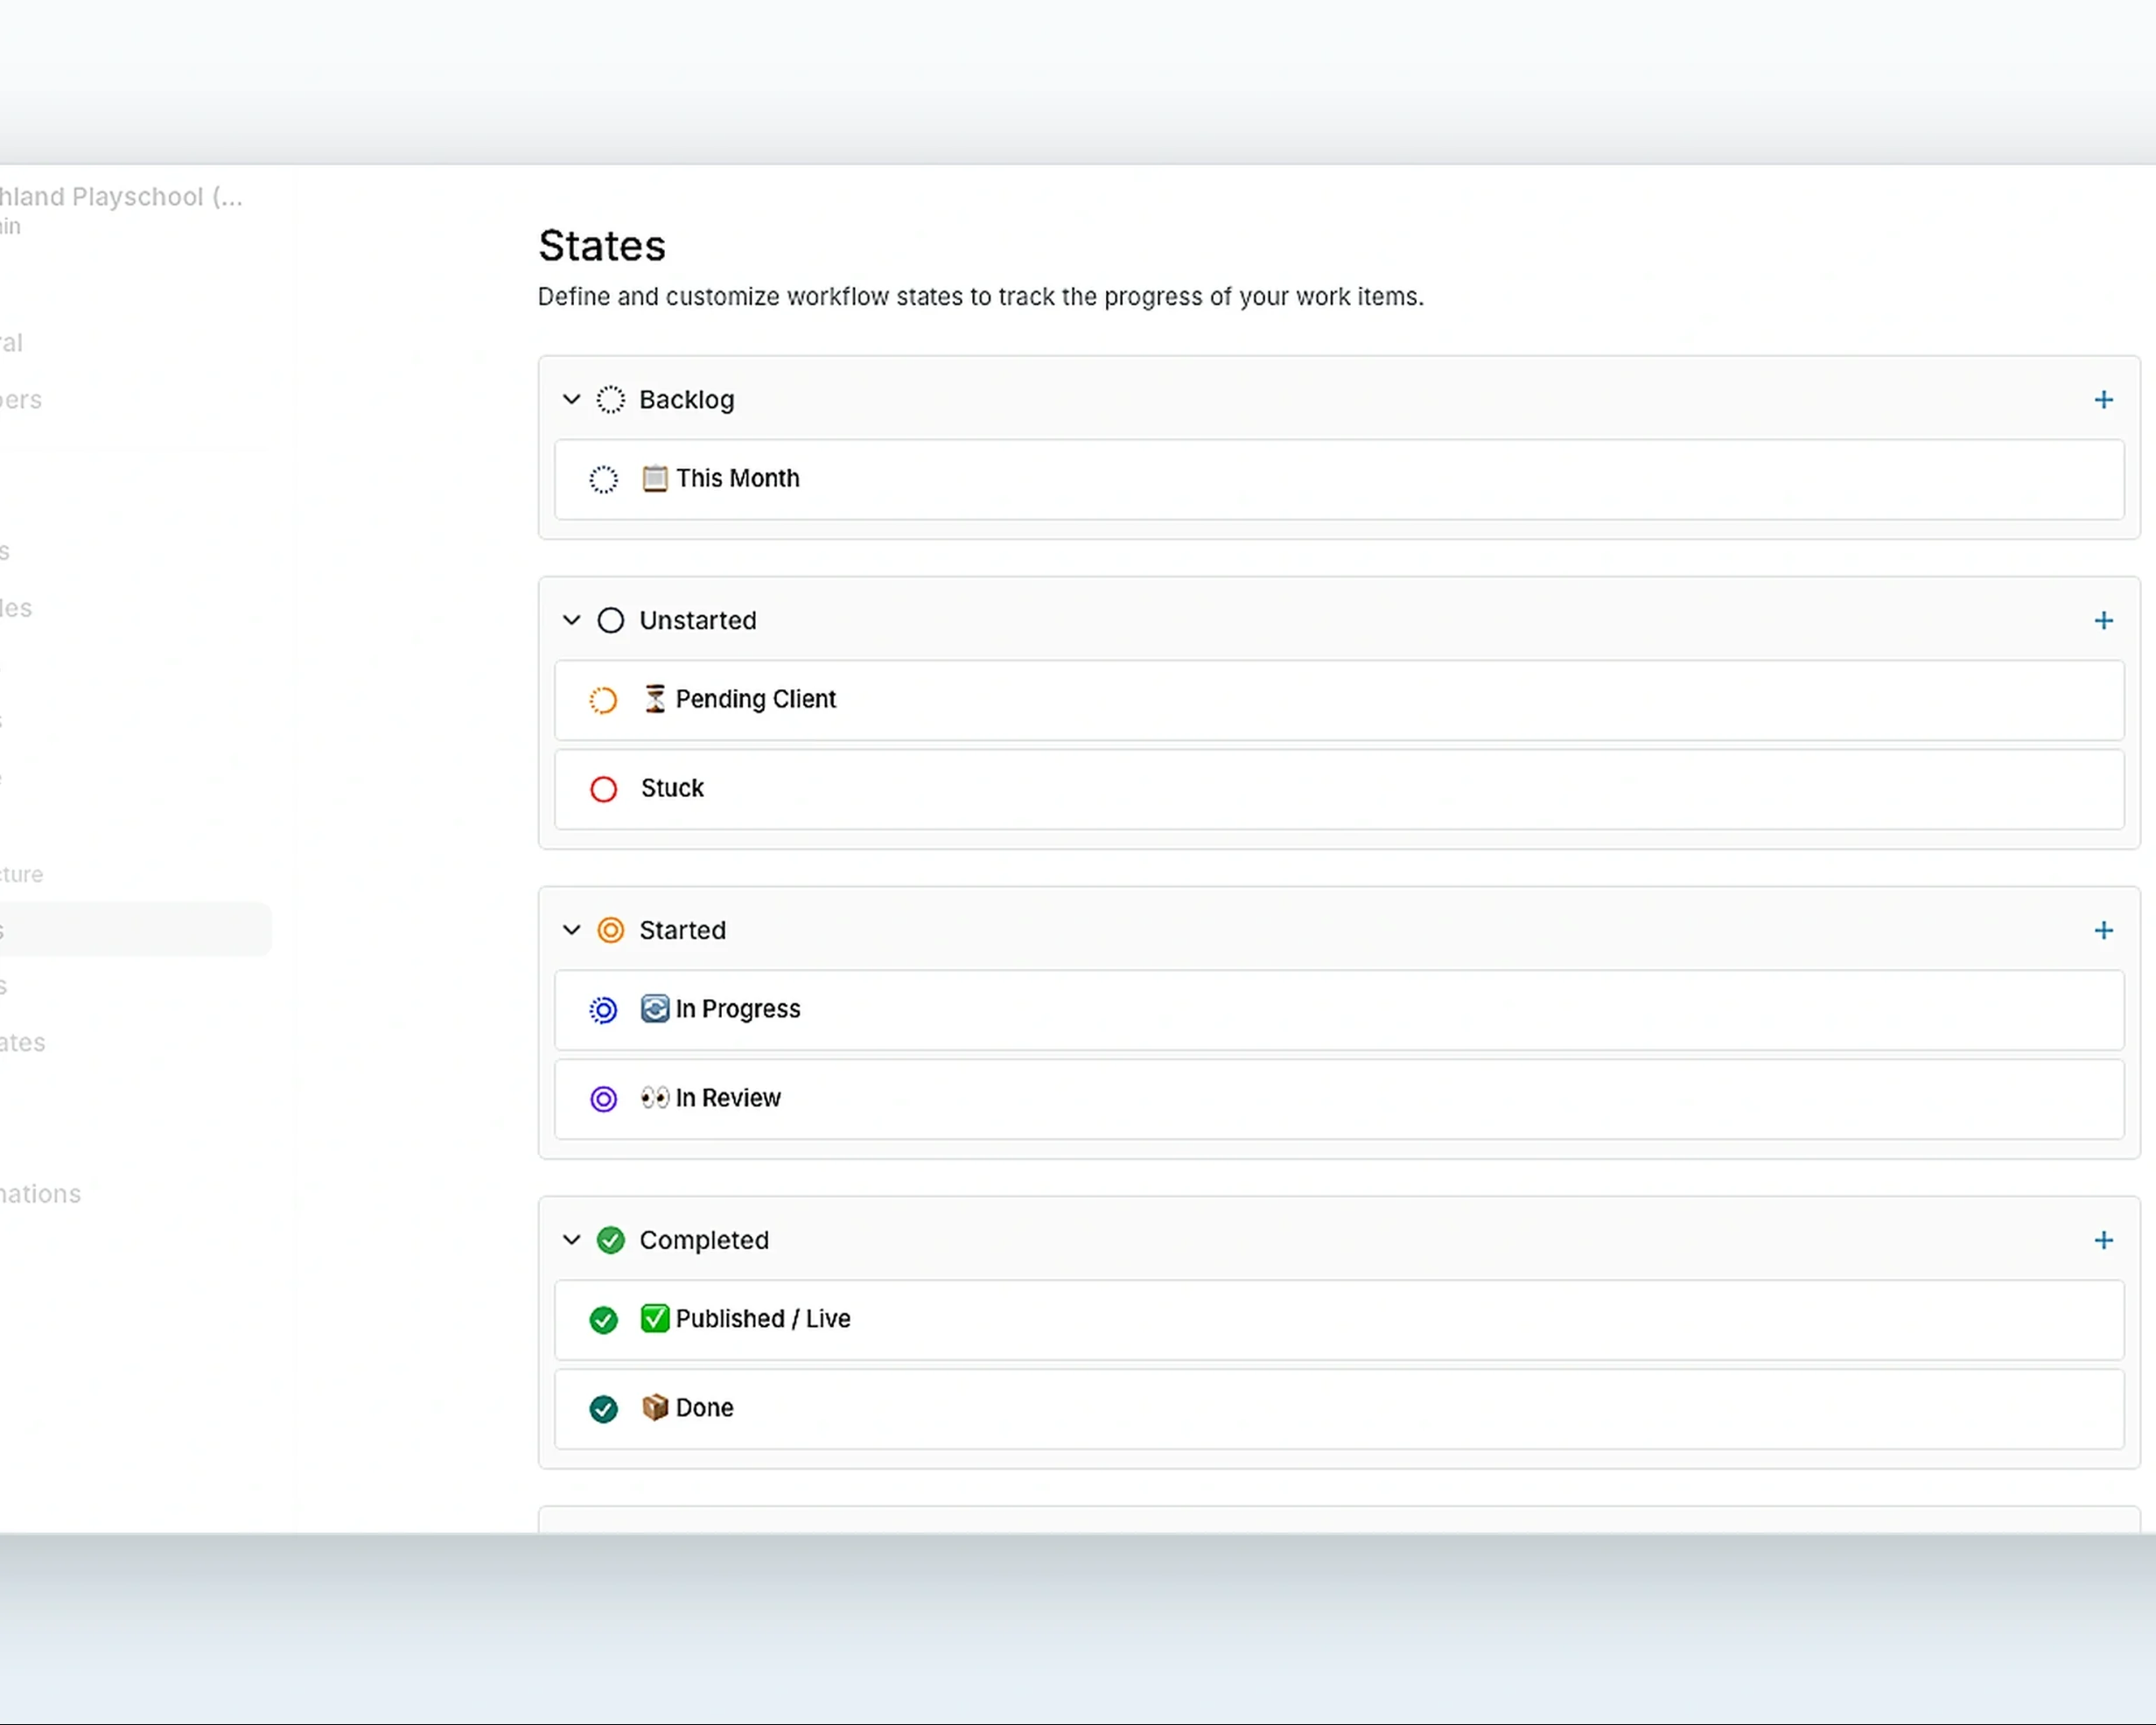Viewport: 2156px width, 1725px height.
Task: Click the Backlog dashed circle group icon
Action: 611,400
